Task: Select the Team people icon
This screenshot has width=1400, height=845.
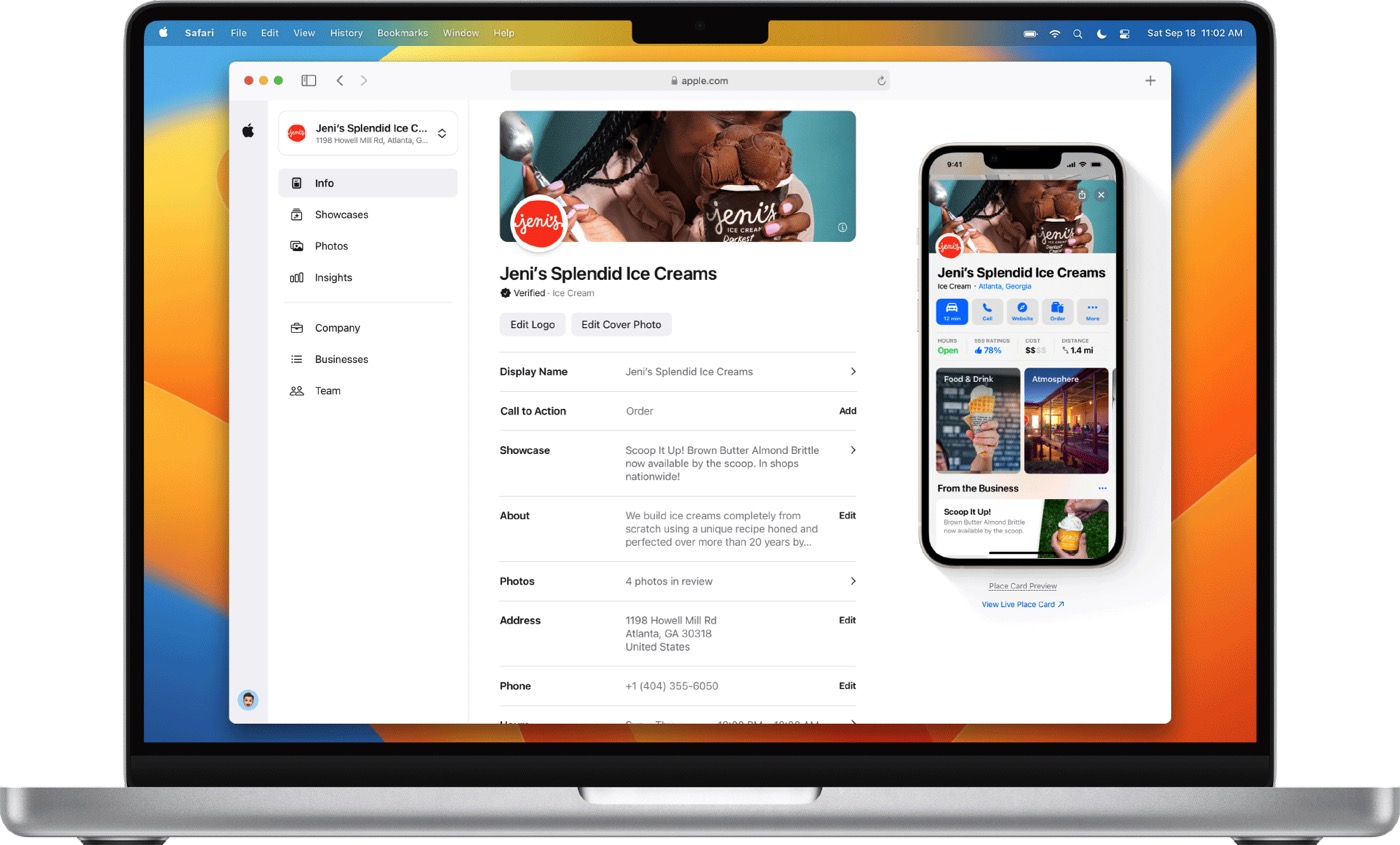Action: 296,391
